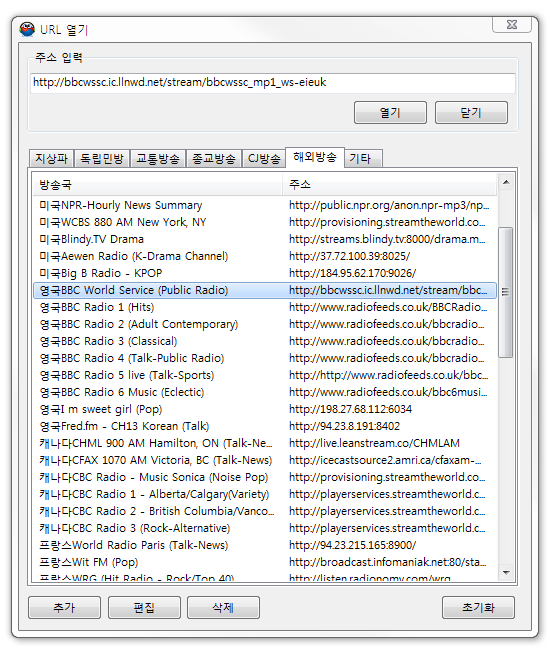The image size is (554, 667).
Task: Sort by the 방송국 column header
Action: tap(157, 185)
